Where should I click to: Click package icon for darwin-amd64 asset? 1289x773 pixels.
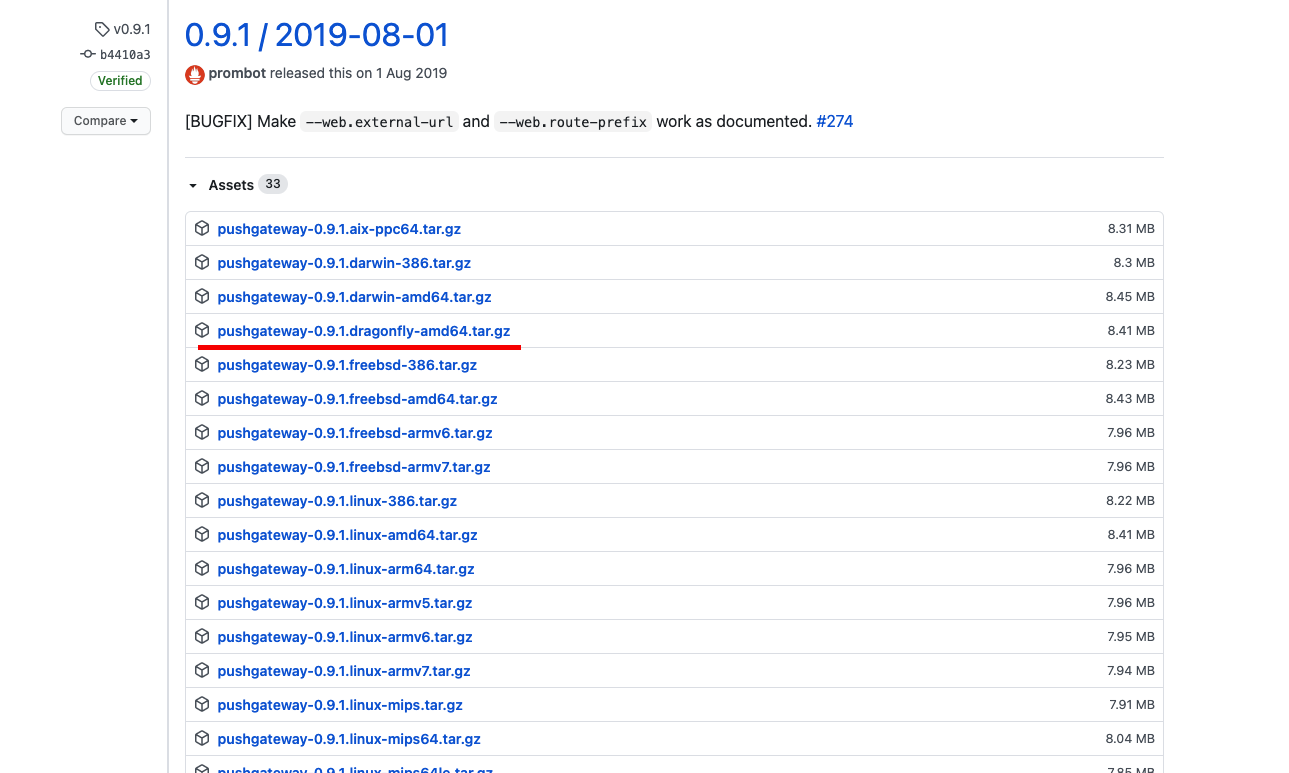pos(202,296)
